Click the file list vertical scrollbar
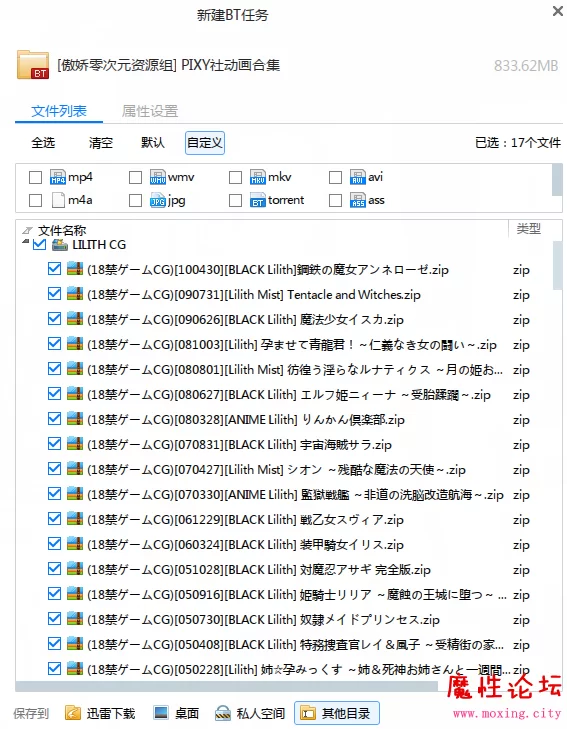567x729 pixels. [557, 265]
